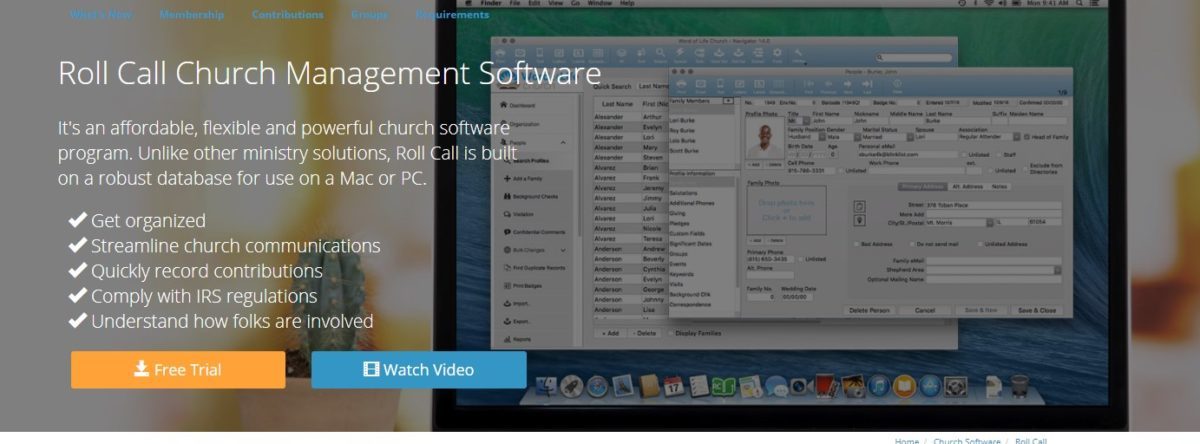Select Significant Dates in the profile list
The image size is (1200, 444).
tap(690, 243)
